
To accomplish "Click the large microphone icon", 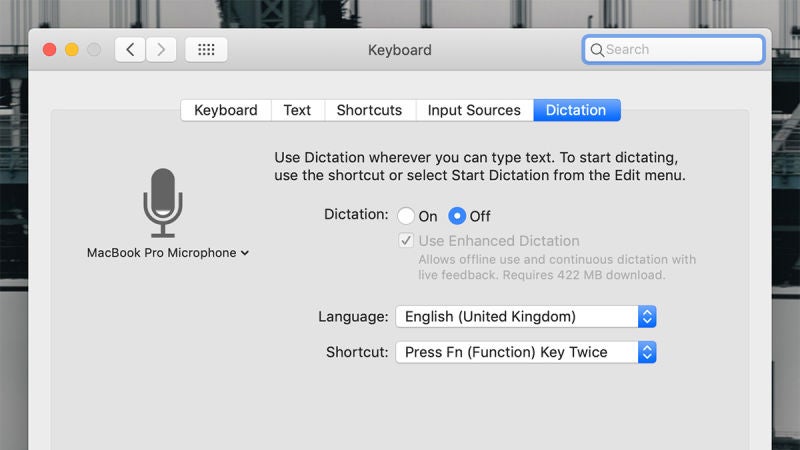I will tap(163, 202).
